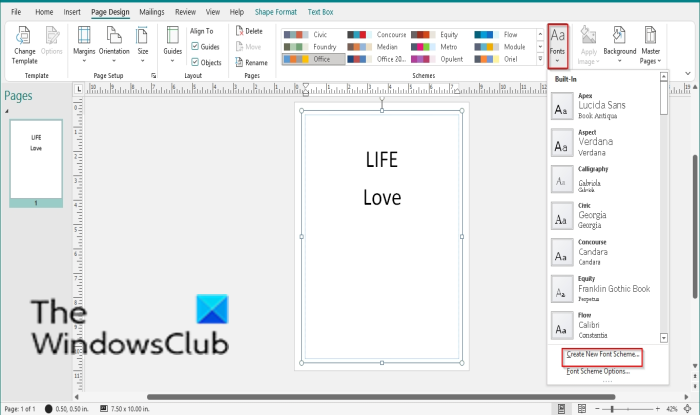Adjust the zoom slider handle

[612, 409]
